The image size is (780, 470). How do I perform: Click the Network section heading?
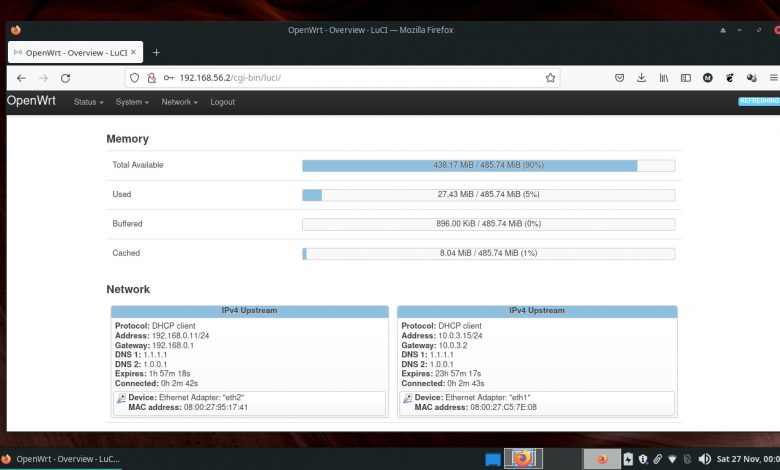[128, 289]
